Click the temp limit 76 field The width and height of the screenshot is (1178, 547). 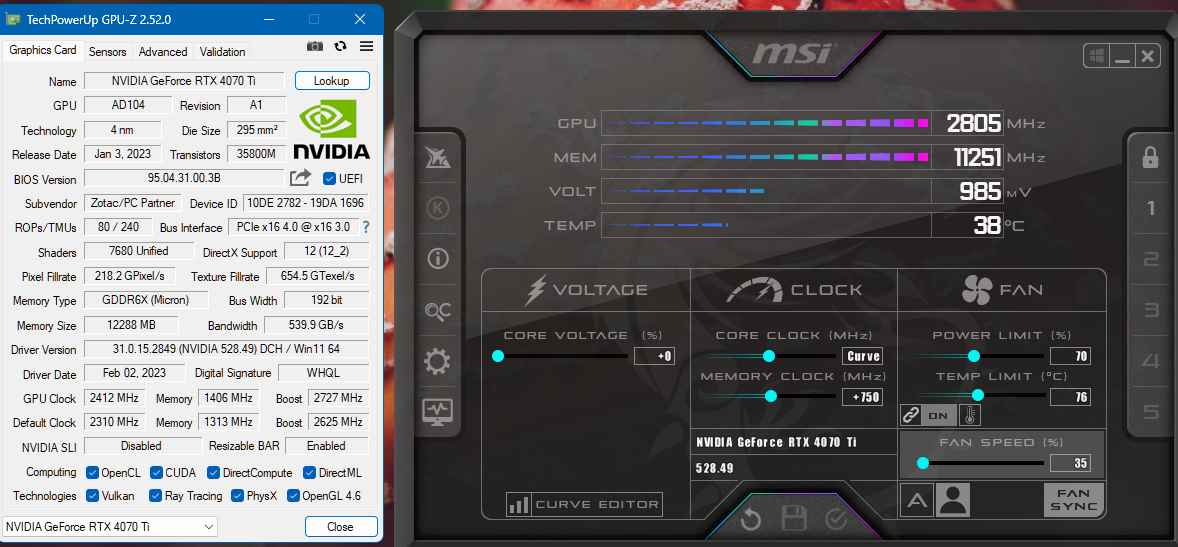[1070, 397]
